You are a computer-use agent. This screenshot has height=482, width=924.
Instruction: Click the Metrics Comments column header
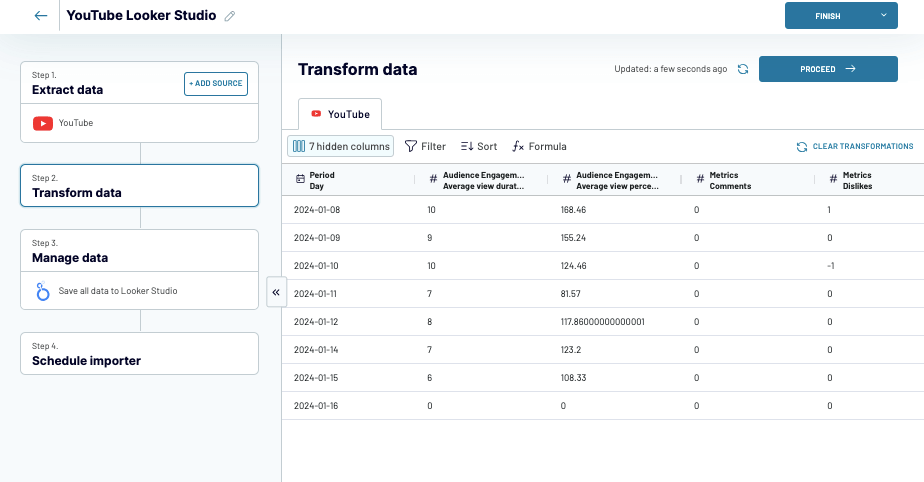click(x=747, y=180)
